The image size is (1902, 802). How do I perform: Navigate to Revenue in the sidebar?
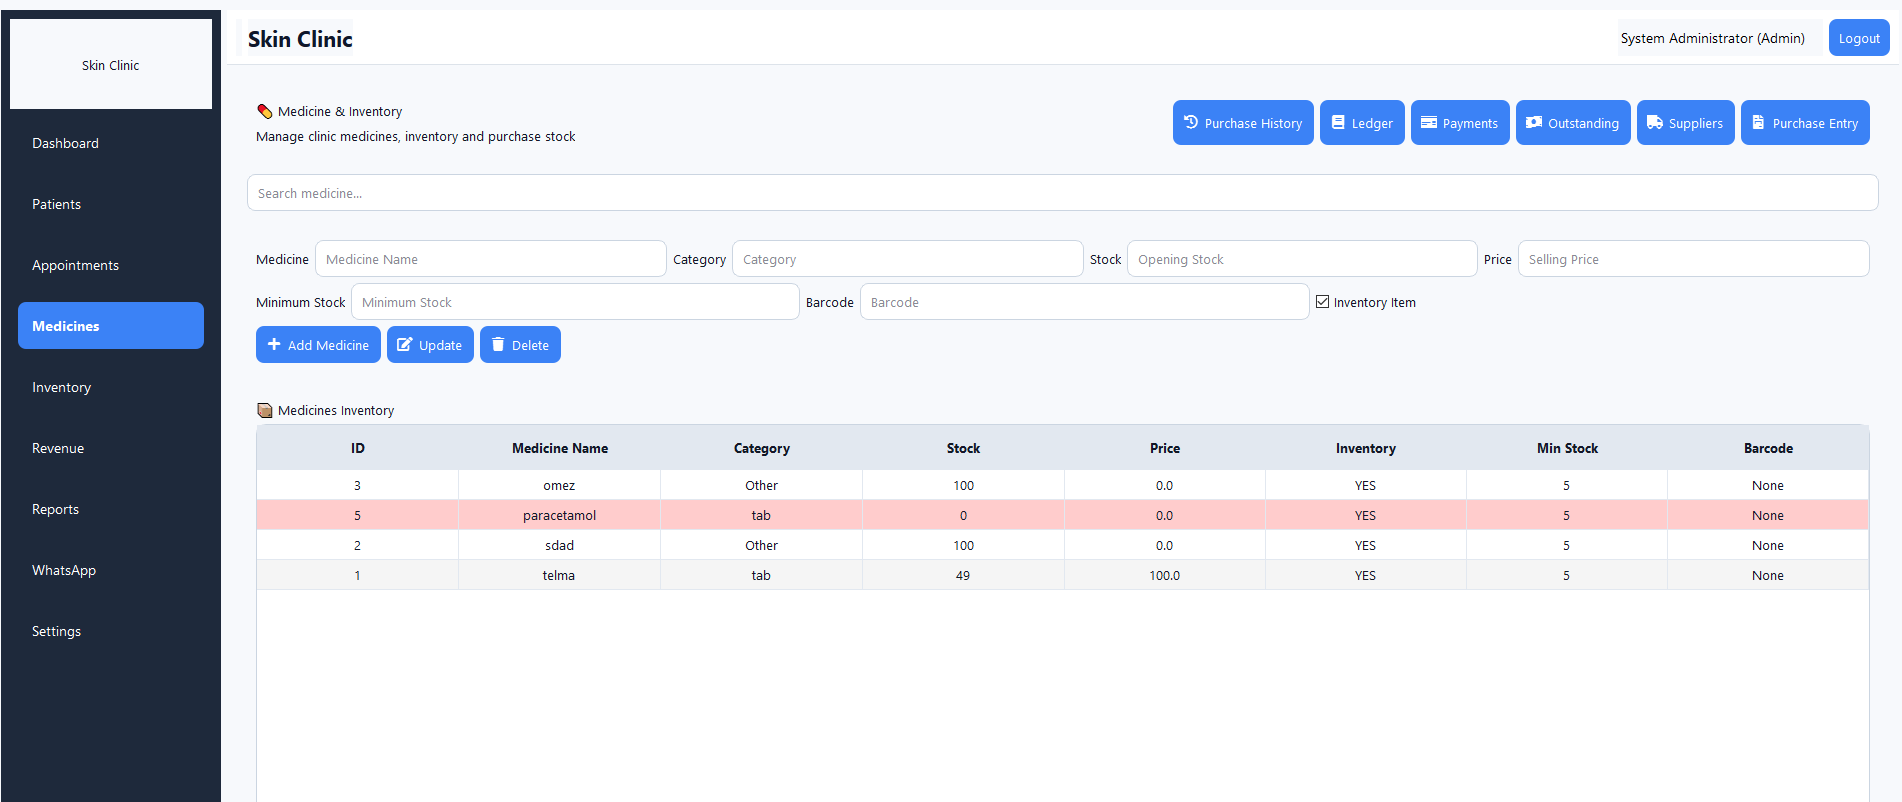111,448
